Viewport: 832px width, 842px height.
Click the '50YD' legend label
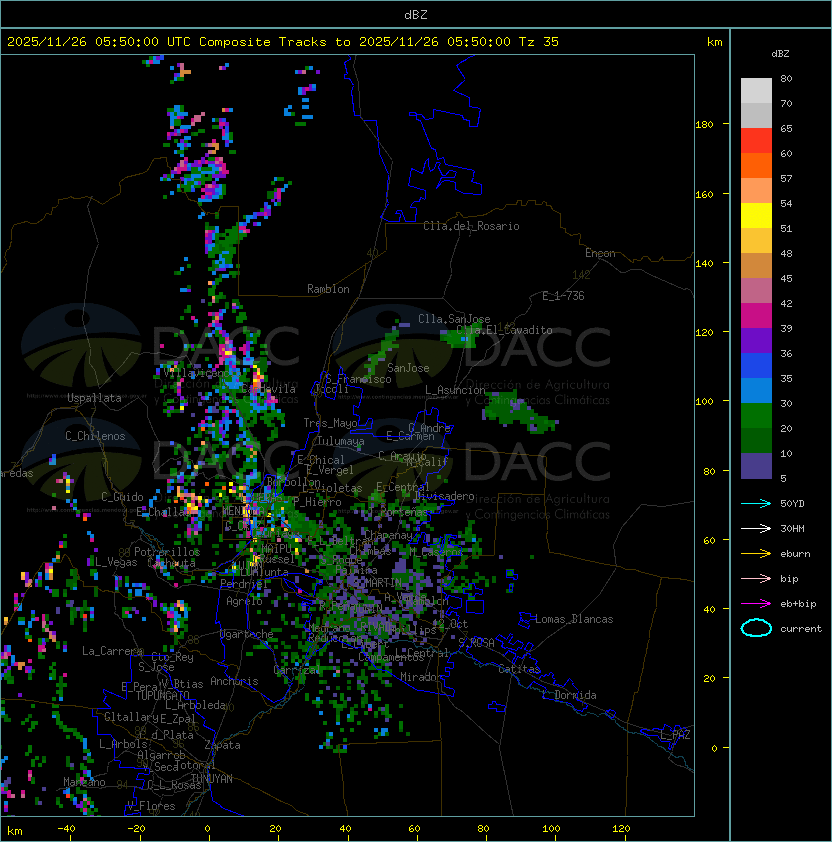[792, 503]
